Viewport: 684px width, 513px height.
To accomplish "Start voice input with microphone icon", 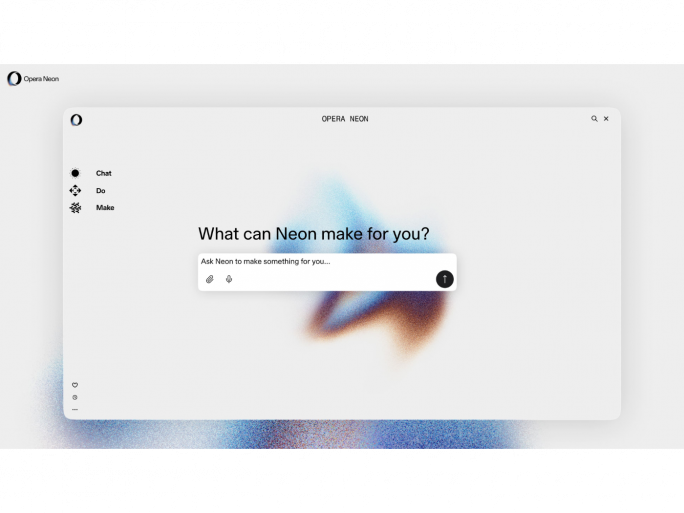I will coord(229,279).
